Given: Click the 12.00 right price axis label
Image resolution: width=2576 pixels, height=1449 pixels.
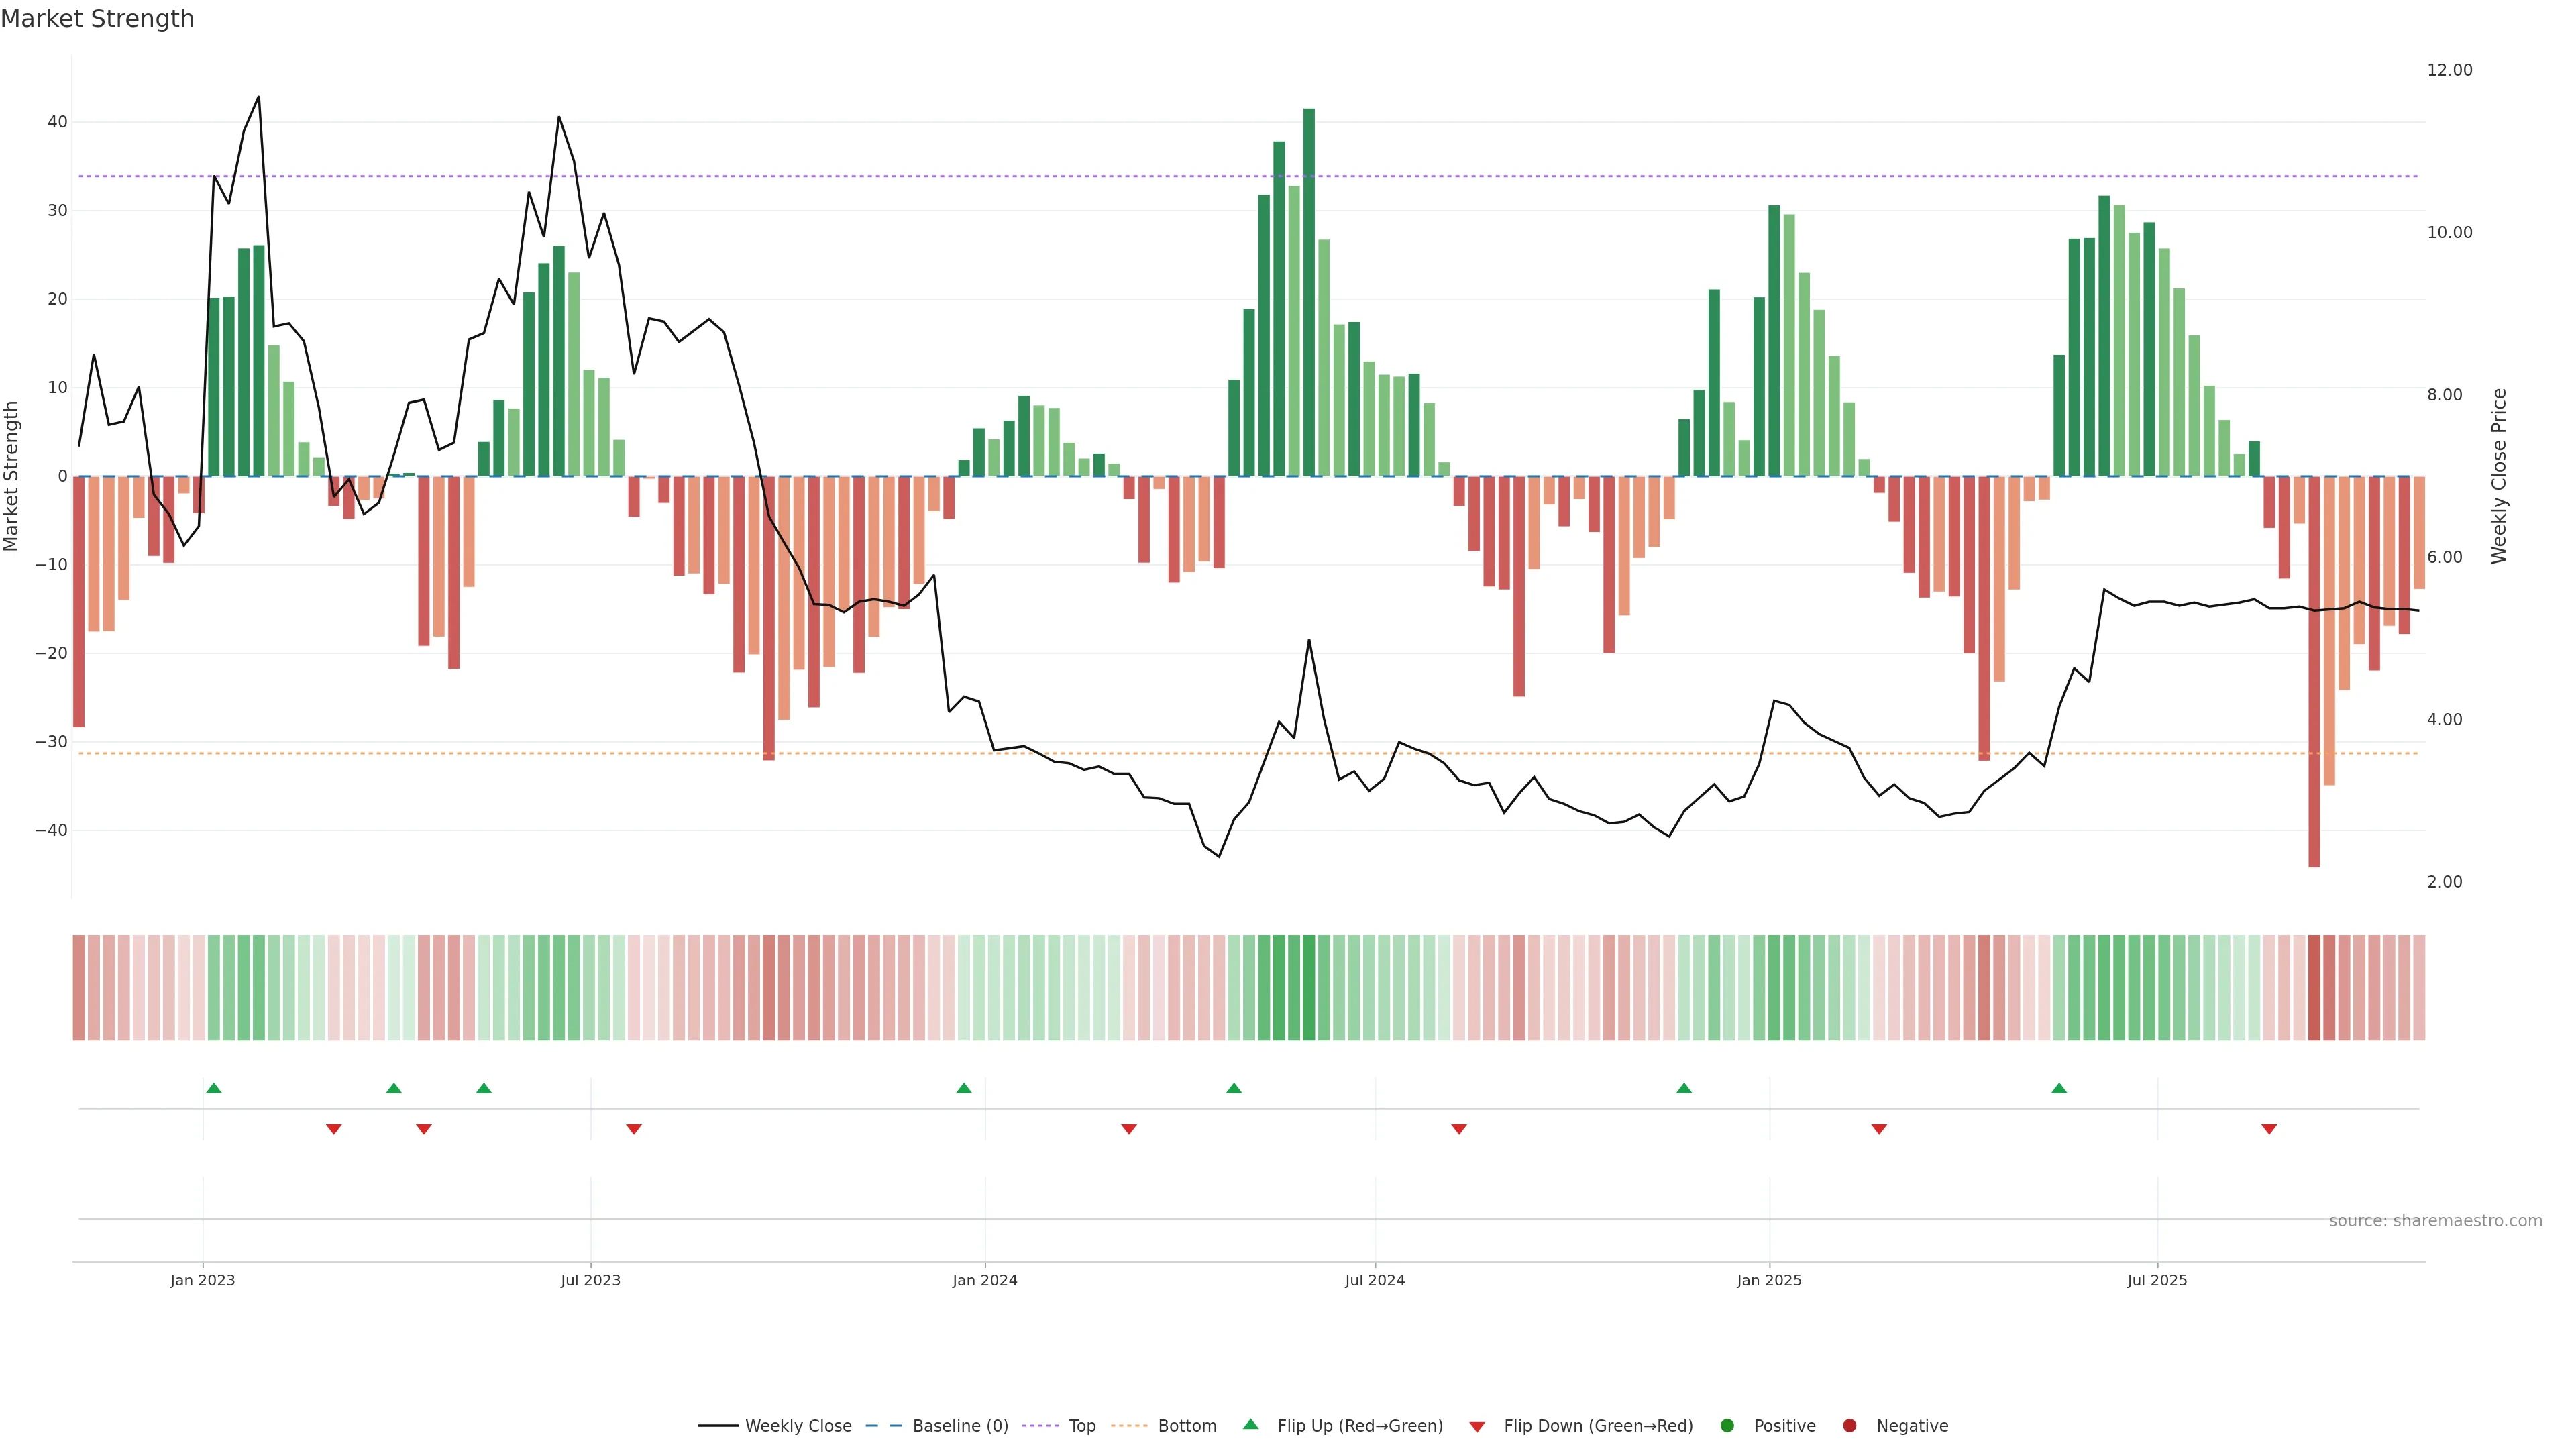Looking at the screenshot, I should coord(2449,70).
